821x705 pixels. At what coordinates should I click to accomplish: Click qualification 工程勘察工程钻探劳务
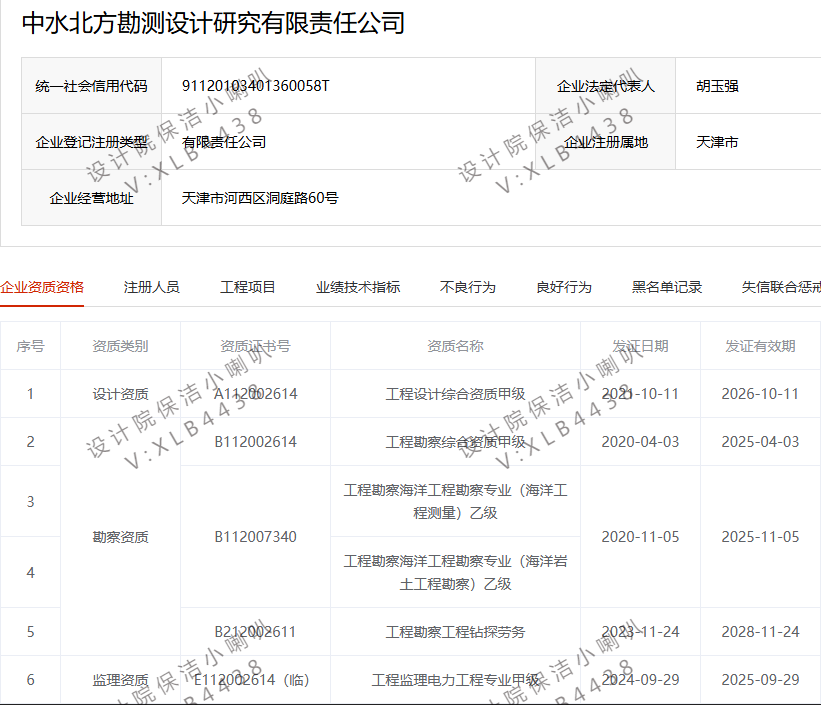click(456, 632)
